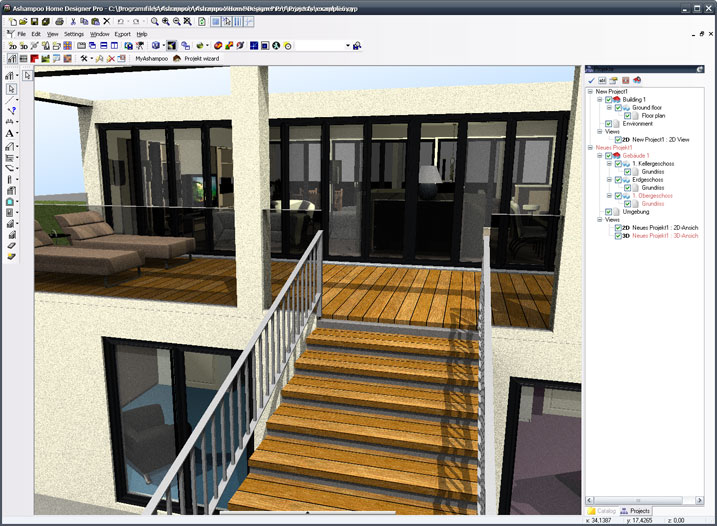Open the empty combo box dropdown in toolbar
The image size is (717, 526).
pyautogui.click(x=348, y=46)
